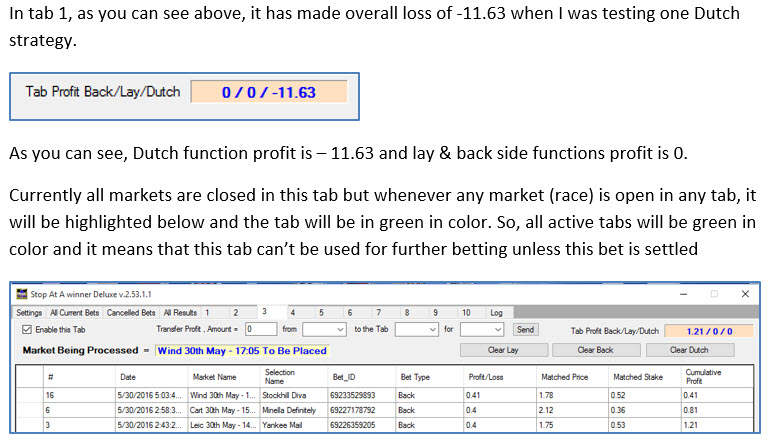Open the 'for' dropdown selector

[x=488, y=329]
